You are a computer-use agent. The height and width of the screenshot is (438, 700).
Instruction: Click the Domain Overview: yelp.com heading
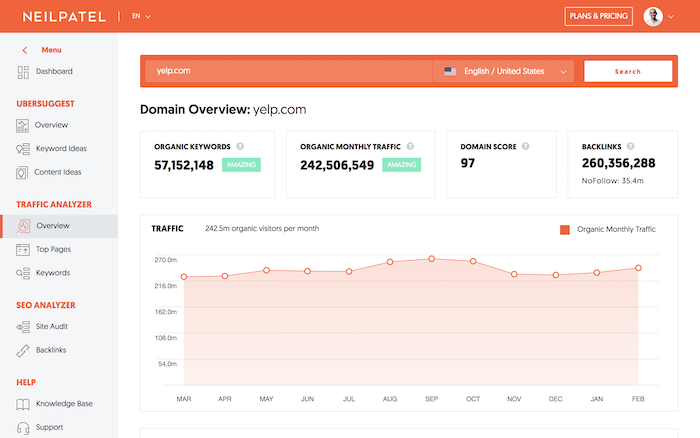(223, 110)
